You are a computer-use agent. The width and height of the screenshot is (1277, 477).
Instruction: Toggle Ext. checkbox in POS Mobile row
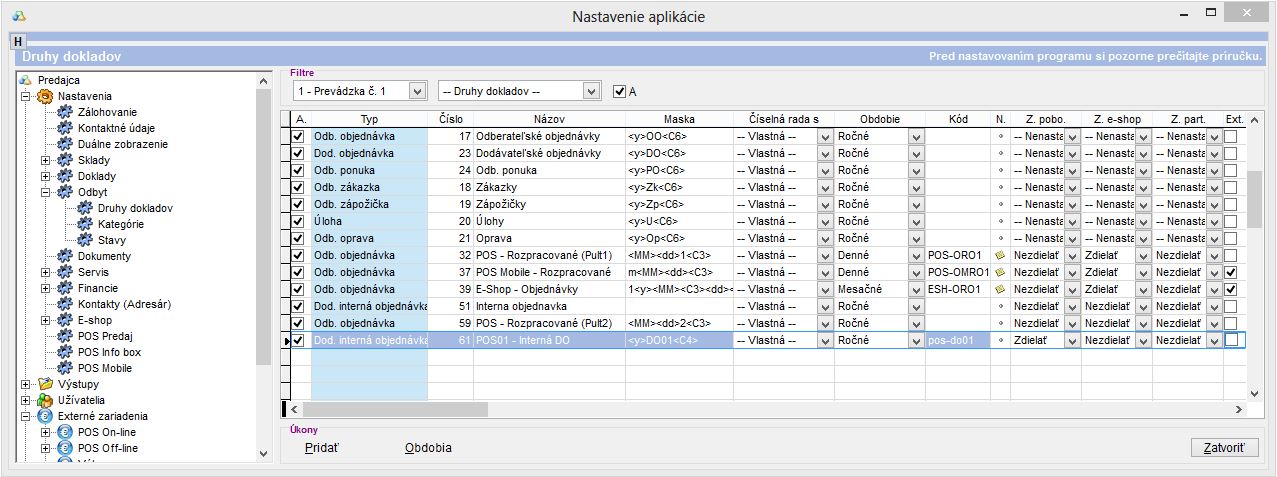coord(1231,272)
